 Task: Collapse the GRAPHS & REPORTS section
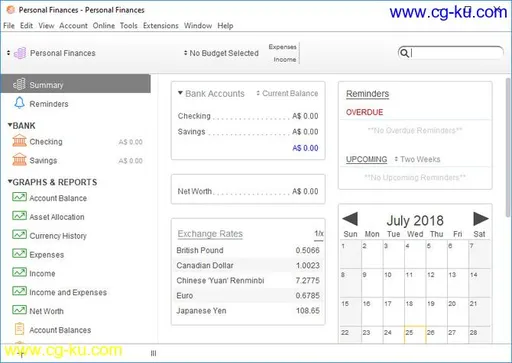[10, 181]
